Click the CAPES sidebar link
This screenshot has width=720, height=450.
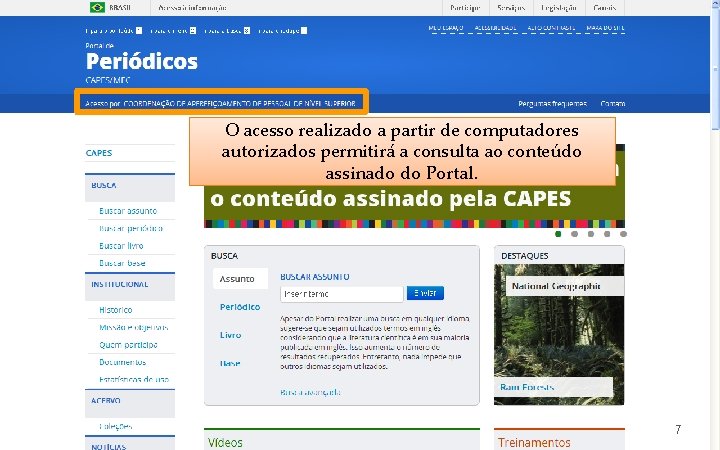coord(99,153)
